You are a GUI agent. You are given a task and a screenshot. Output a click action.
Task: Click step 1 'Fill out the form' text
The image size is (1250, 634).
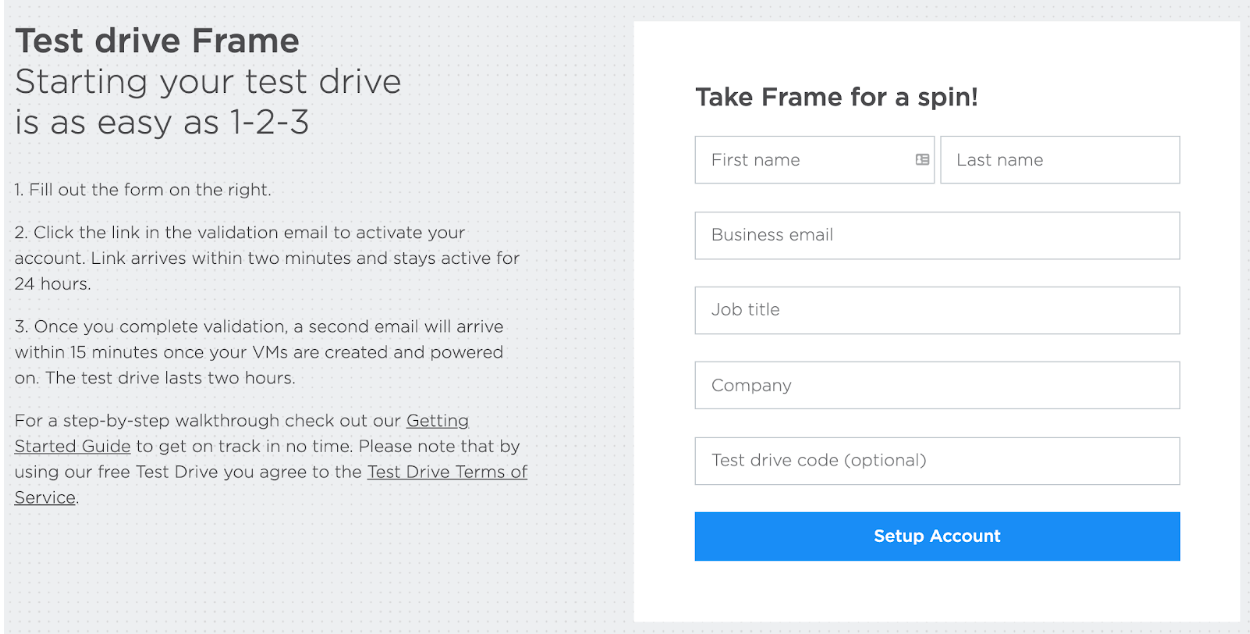pos(143,189)
